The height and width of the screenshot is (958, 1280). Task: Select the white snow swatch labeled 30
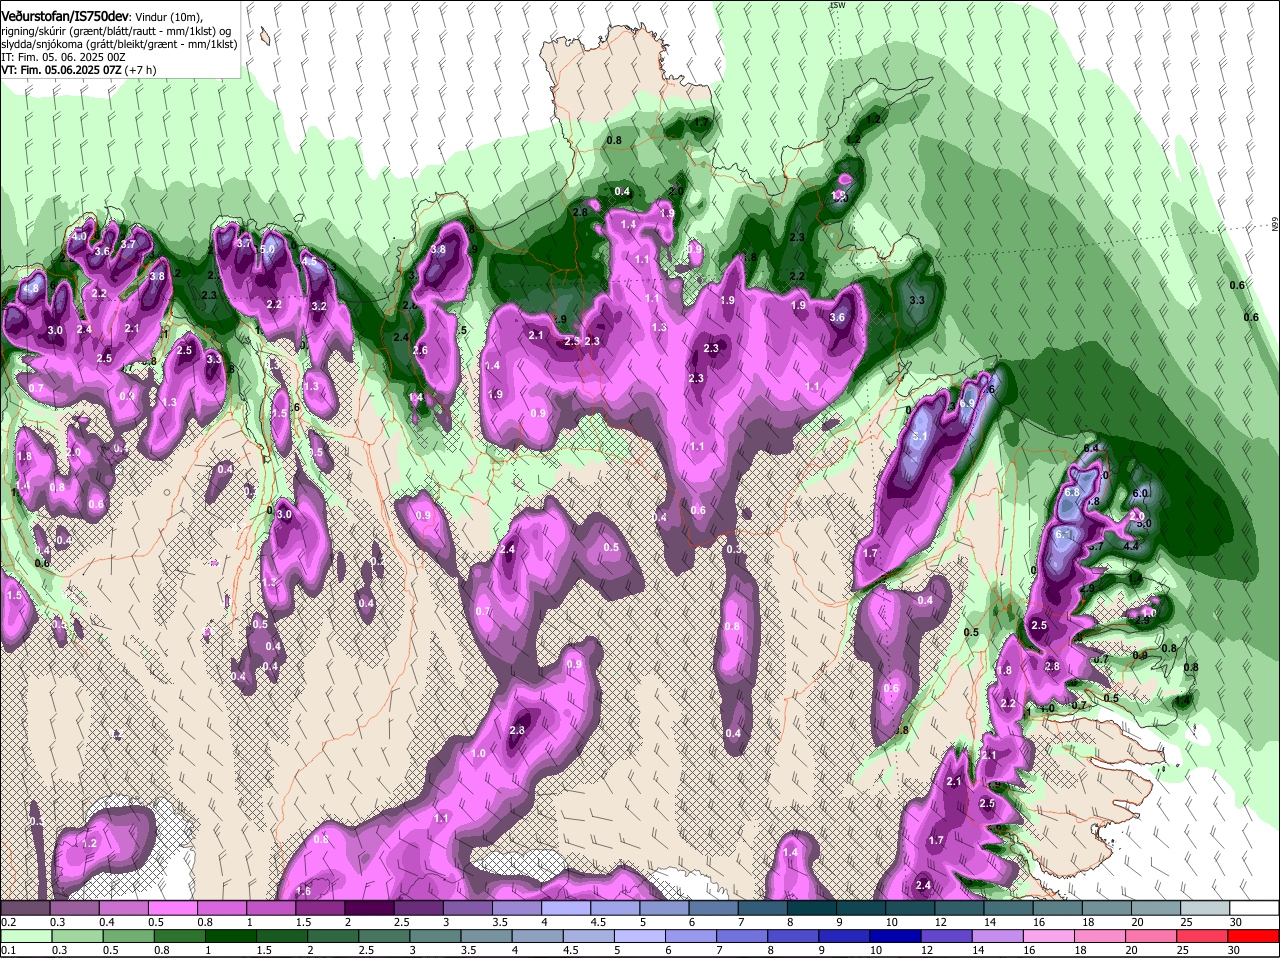pyautogui.click(x=1256, y=907)
